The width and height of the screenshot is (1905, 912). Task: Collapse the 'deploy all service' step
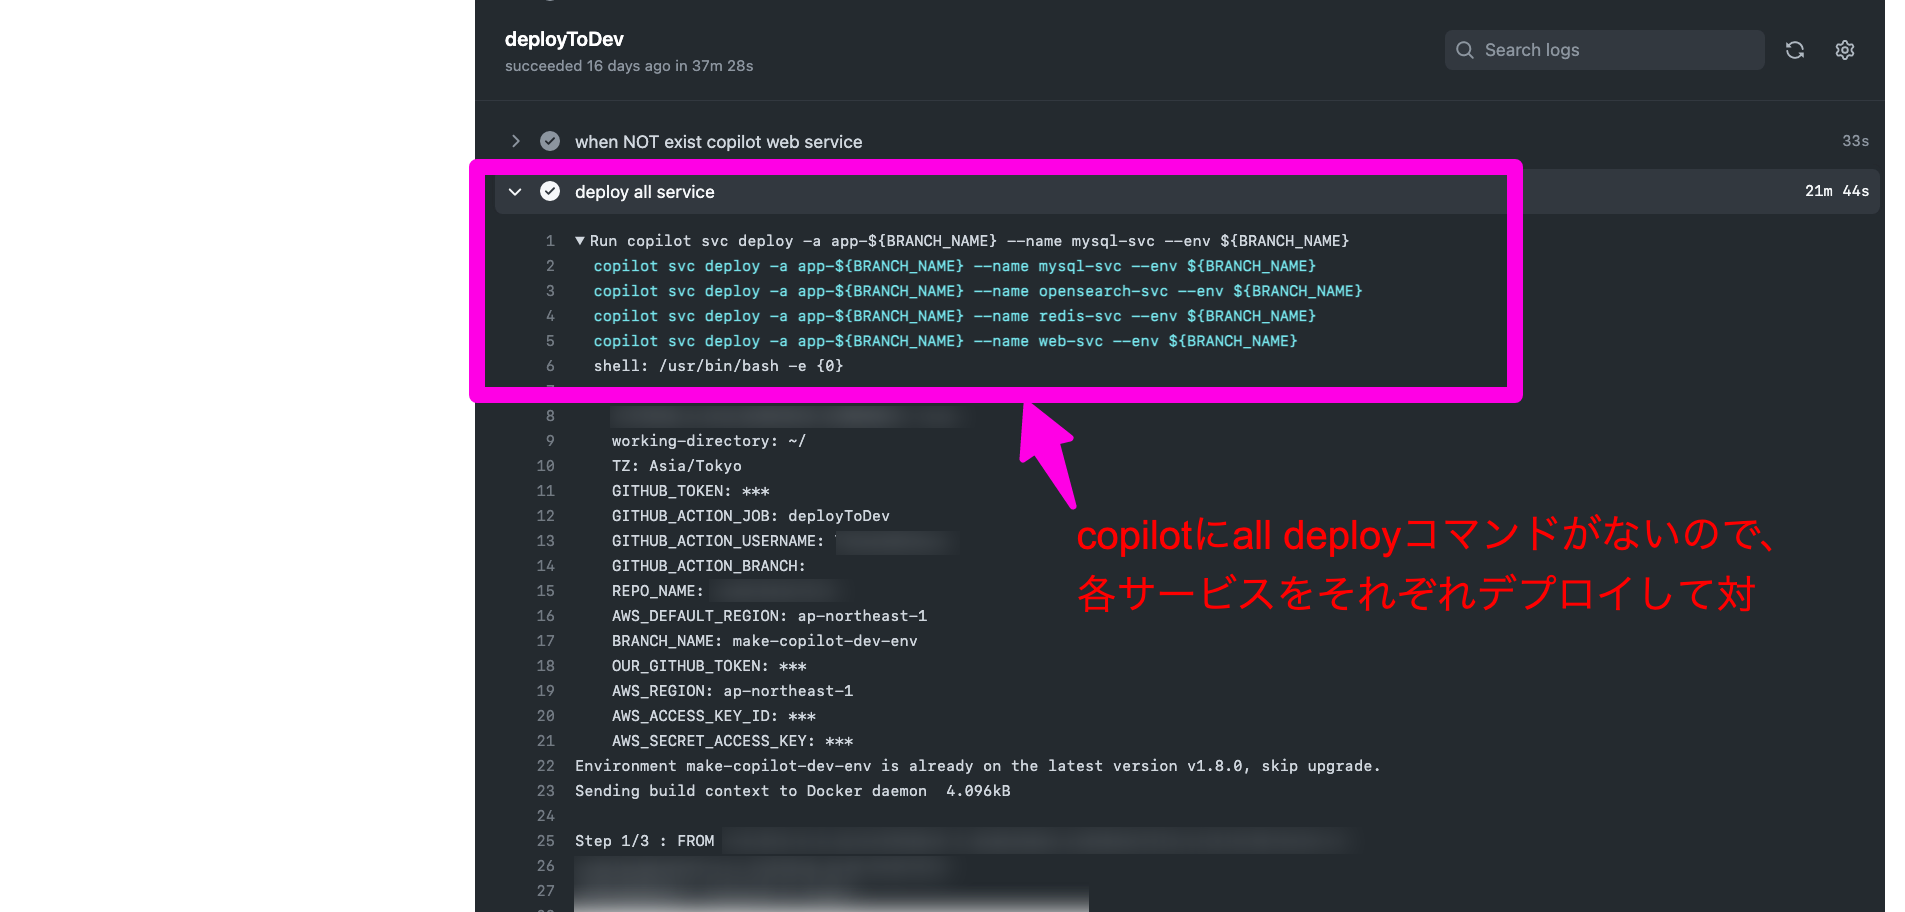click(x=515, y=191)
